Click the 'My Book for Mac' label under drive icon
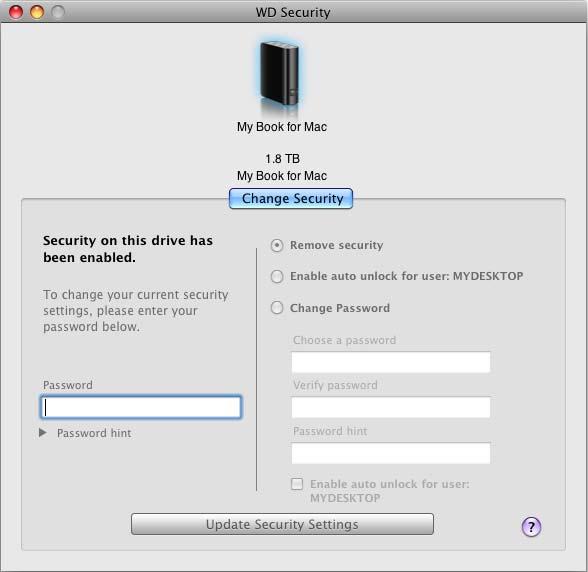 [x=282, y=127]
